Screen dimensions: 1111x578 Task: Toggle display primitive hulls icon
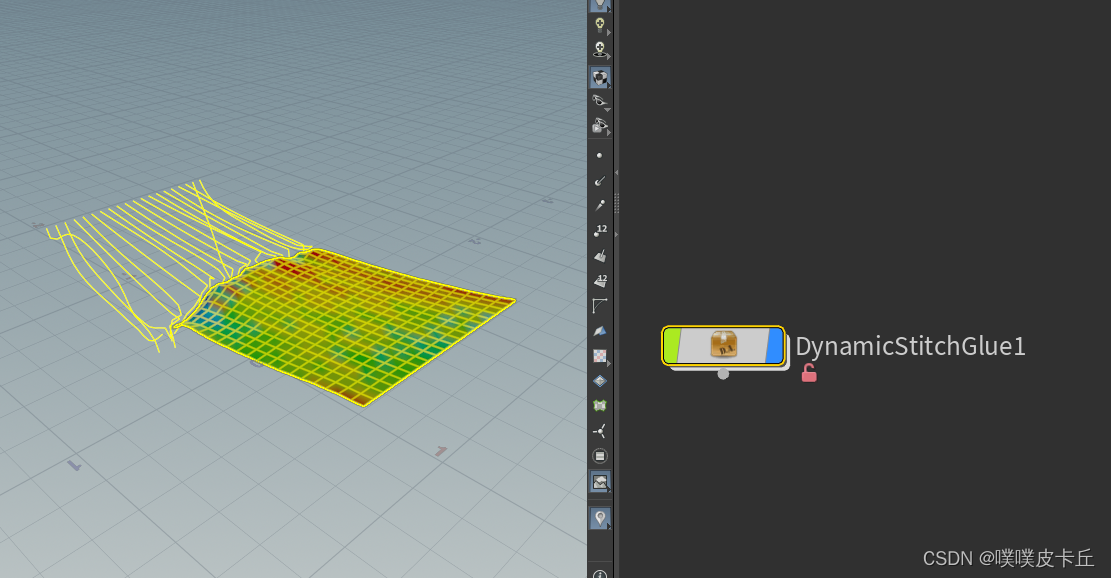pyautogui.click(x=599, y=306)
